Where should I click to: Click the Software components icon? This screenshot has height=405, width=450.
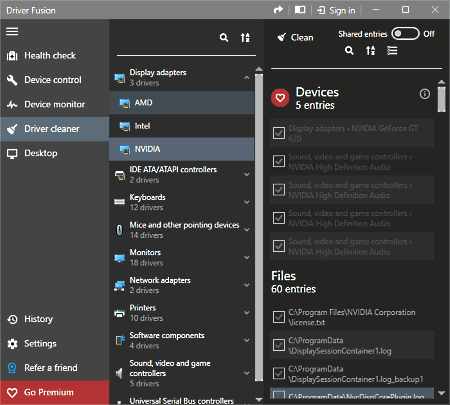click(120, 340)
